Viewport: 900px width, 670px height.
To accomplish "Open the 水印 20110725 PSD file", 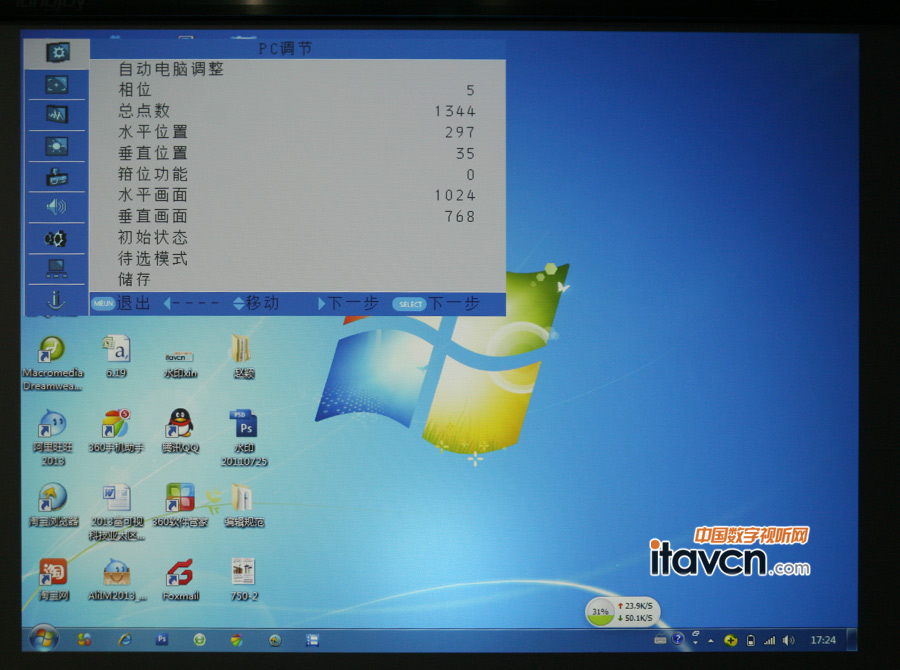I will pos(245,437).
